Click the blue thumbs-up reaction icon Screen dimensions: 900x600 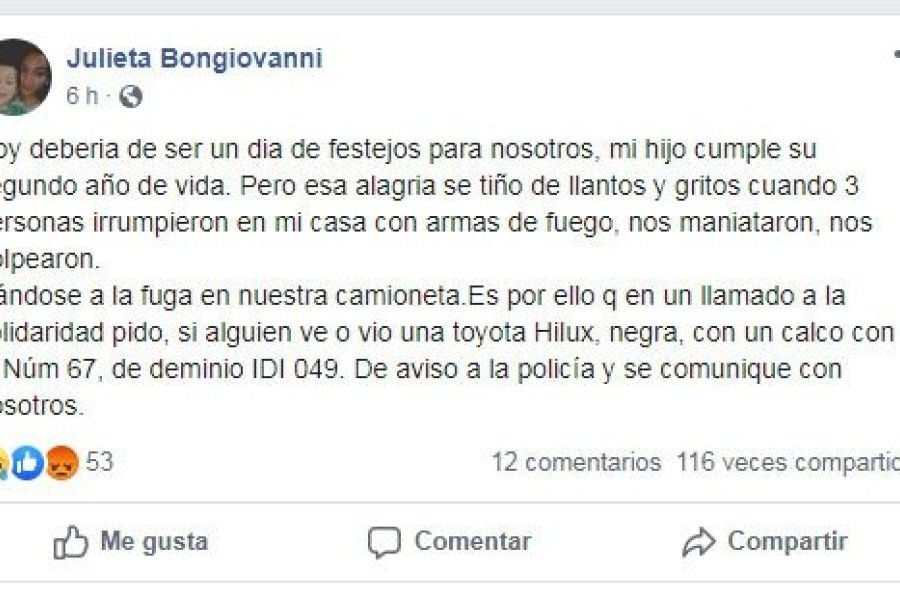[x=28, y=463]
